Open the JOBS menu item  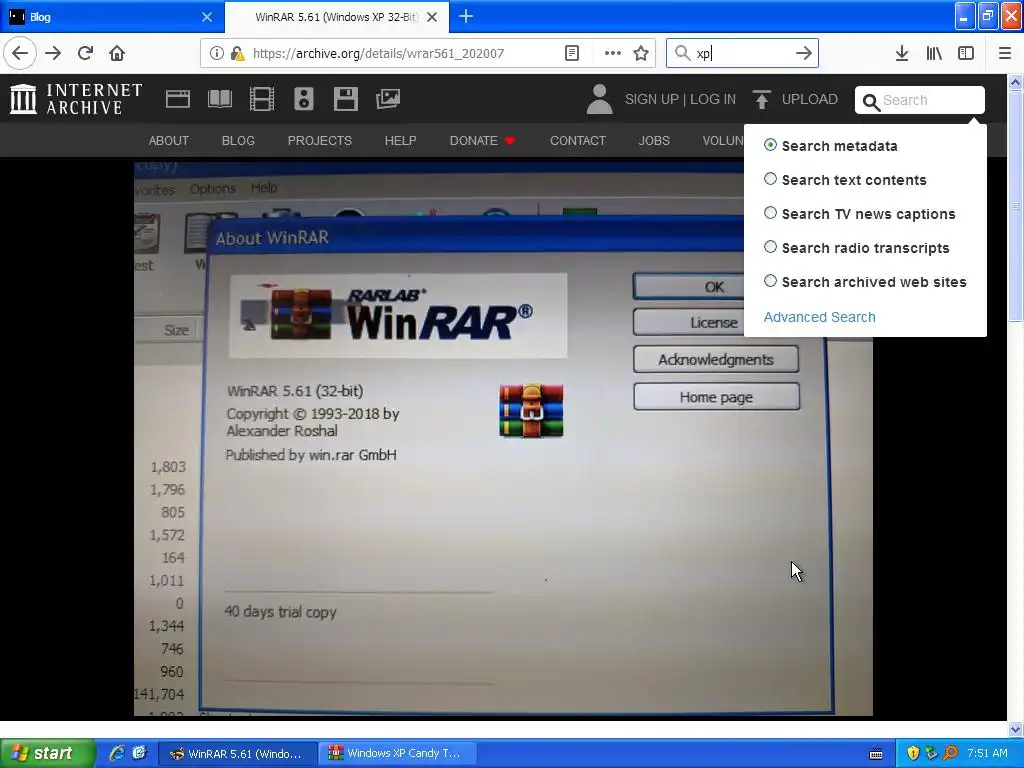pyautogui.click(x=654, y=140)
